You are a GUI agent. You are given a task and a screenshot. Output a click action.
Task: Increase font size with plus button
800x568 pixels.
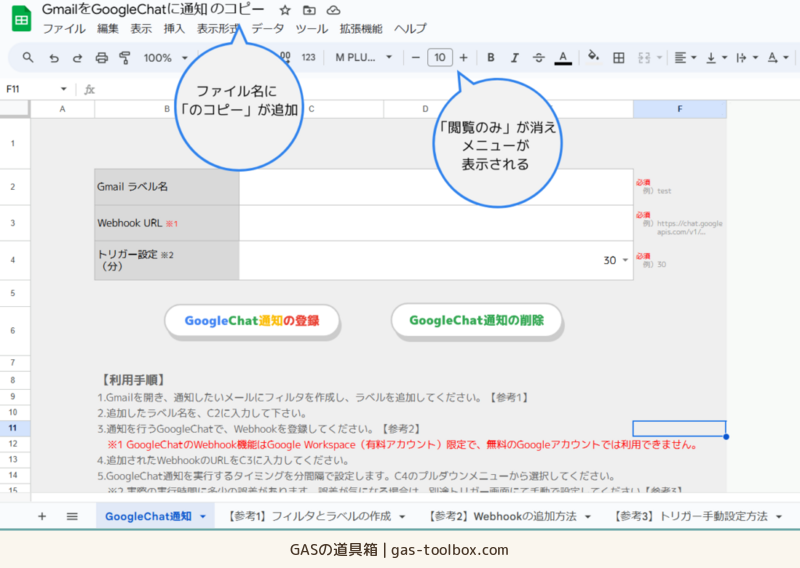tap(463, 58)
